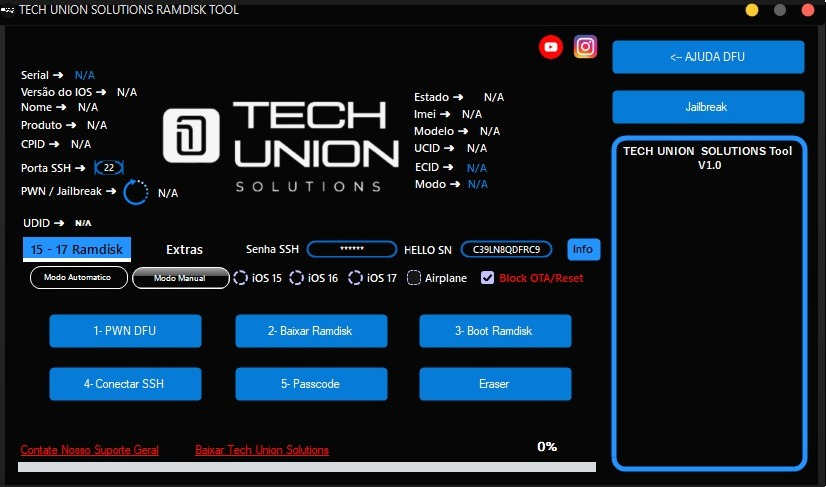Select the iOS 17 radio option
The image size is (826, 487).
355,278
